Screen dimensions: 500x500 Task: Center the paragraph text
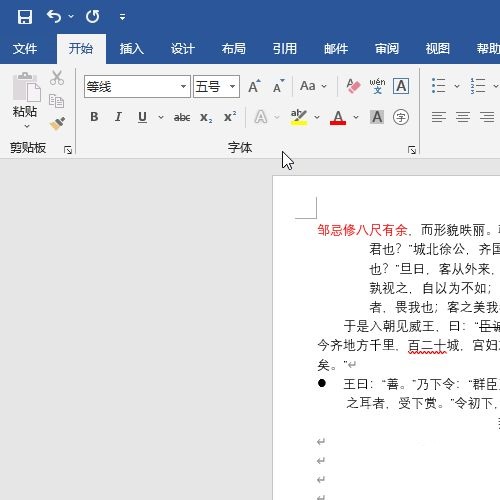click(463, 117)
